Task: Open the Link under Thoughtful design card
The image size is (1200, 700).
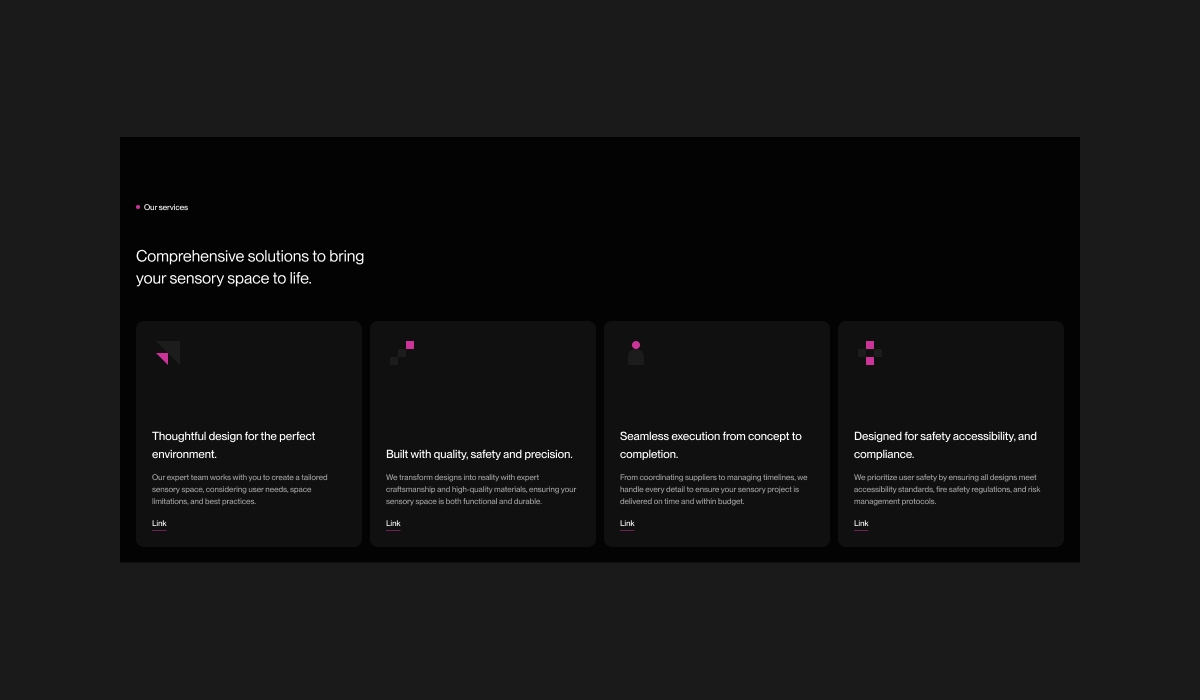Action: click(159, 524)
